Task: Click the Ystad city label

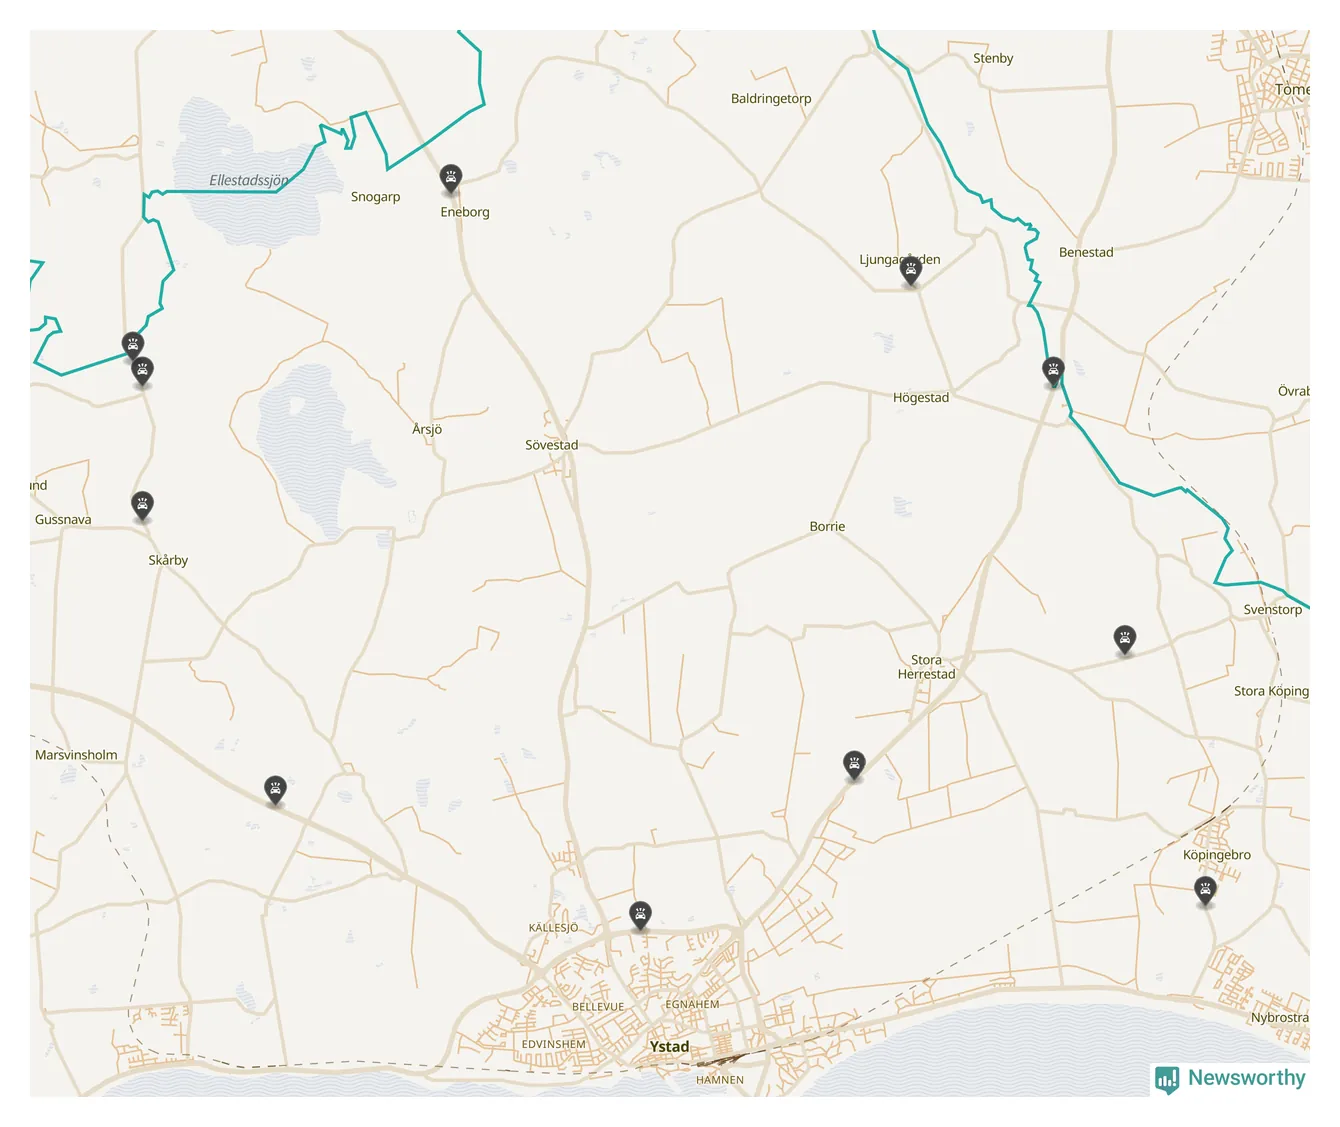Action: click(669, 1047)
